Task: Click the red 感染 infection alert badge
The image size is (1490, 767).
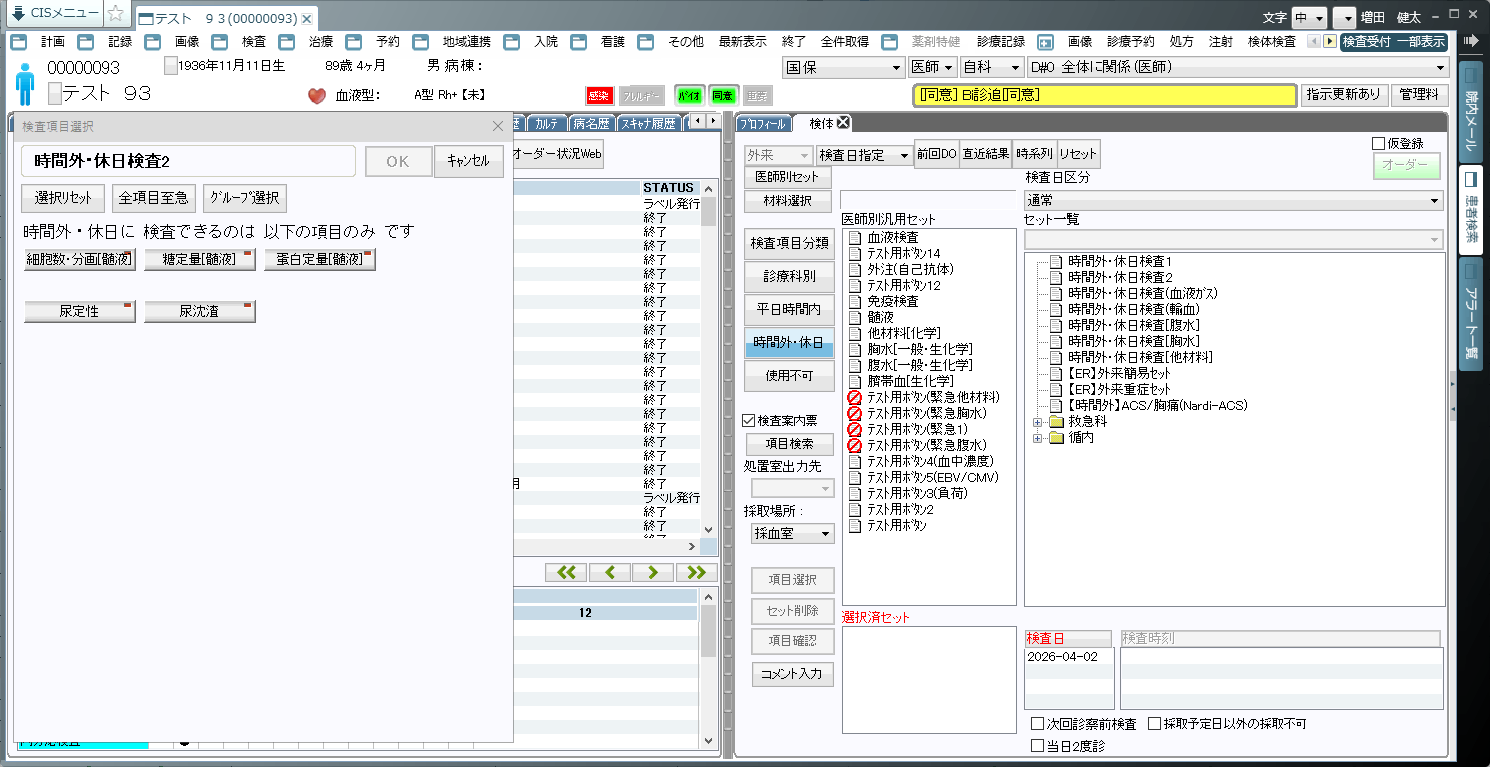Action: pos(598,96)
